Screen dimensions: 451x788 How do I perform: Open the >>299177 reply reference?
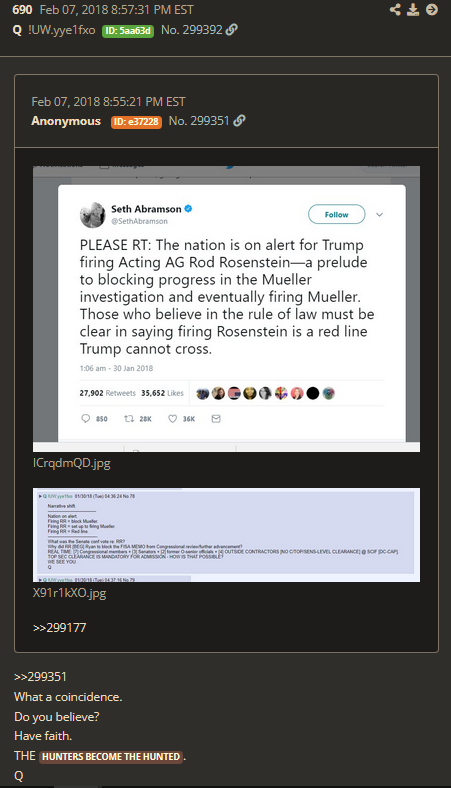pyautogui.click(x=59, y=628)
